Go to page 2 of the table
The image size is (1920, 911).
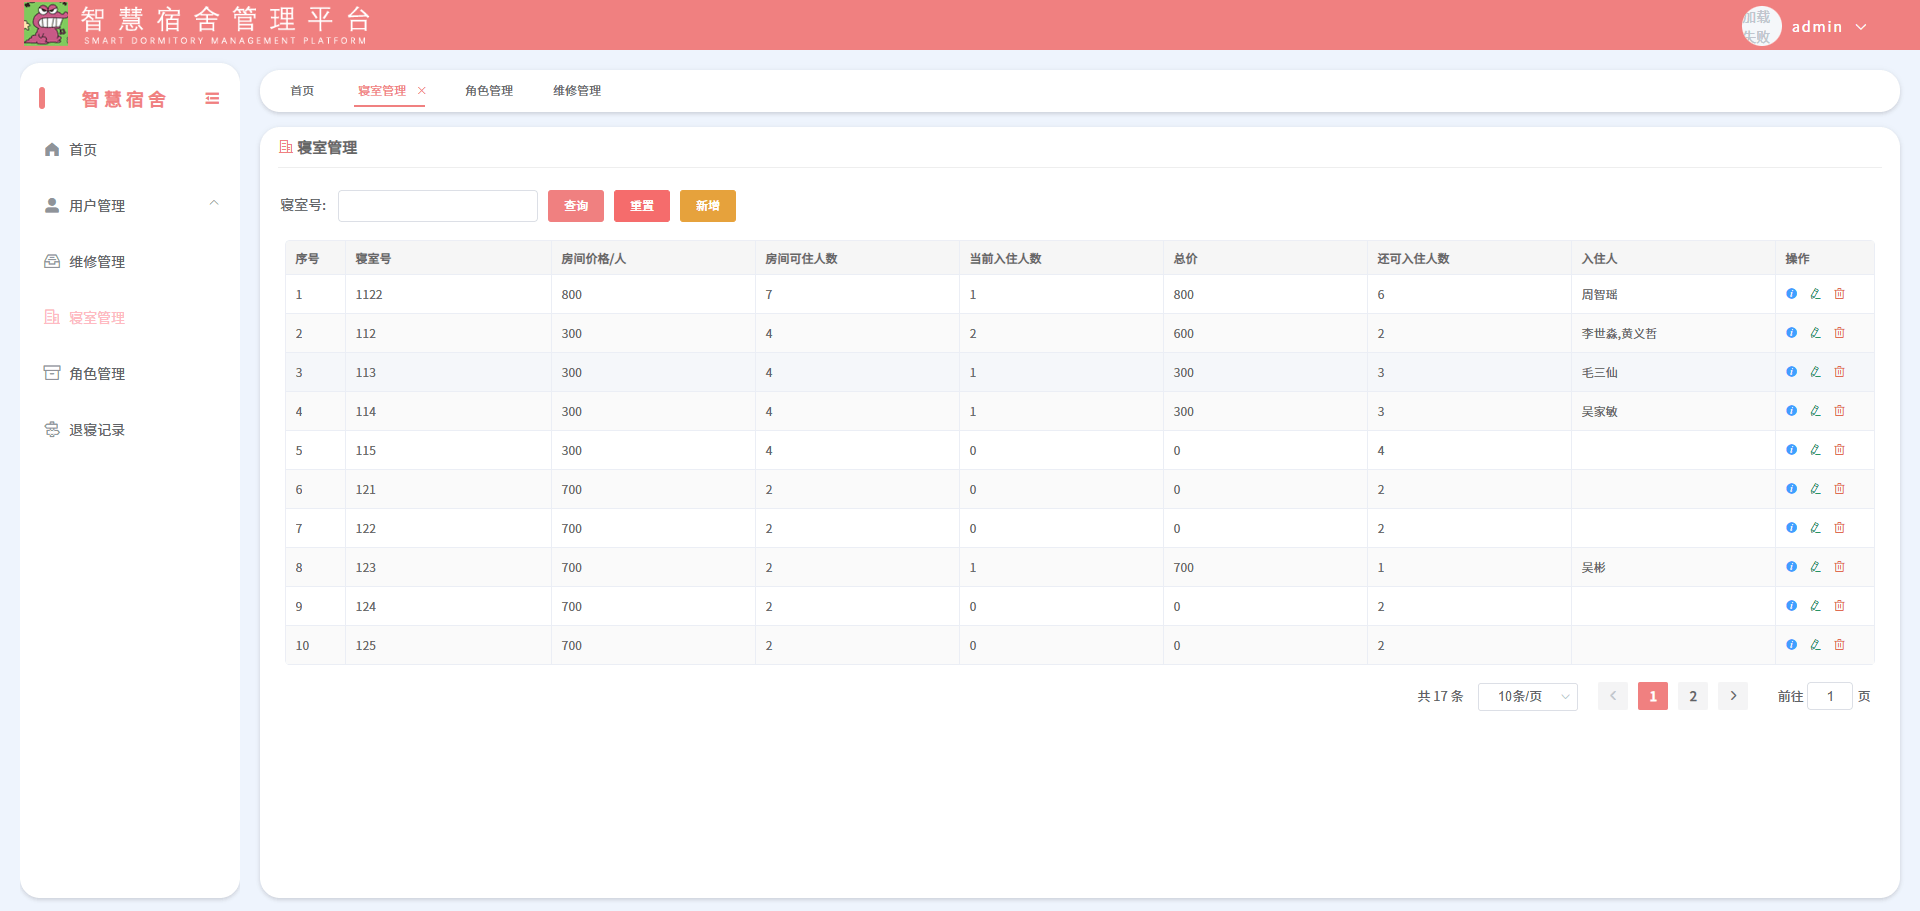pyautogui.click(x=1692, y=696)
